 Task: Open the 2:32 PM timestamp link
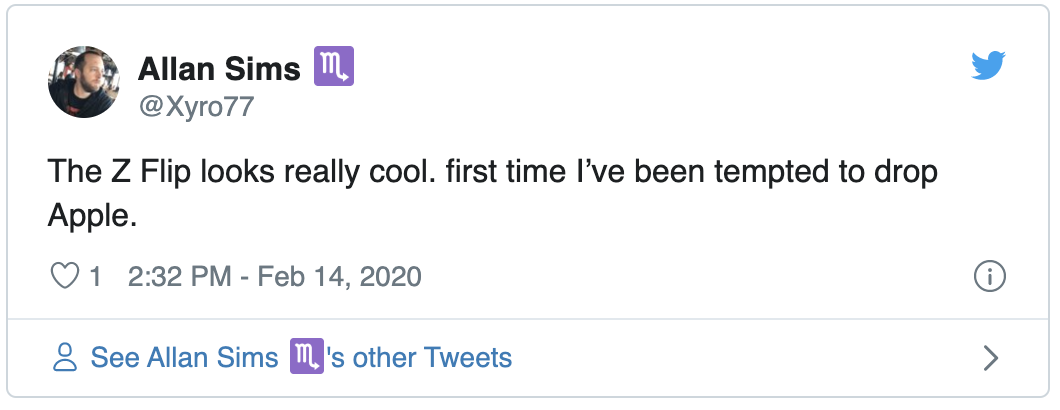182,276
